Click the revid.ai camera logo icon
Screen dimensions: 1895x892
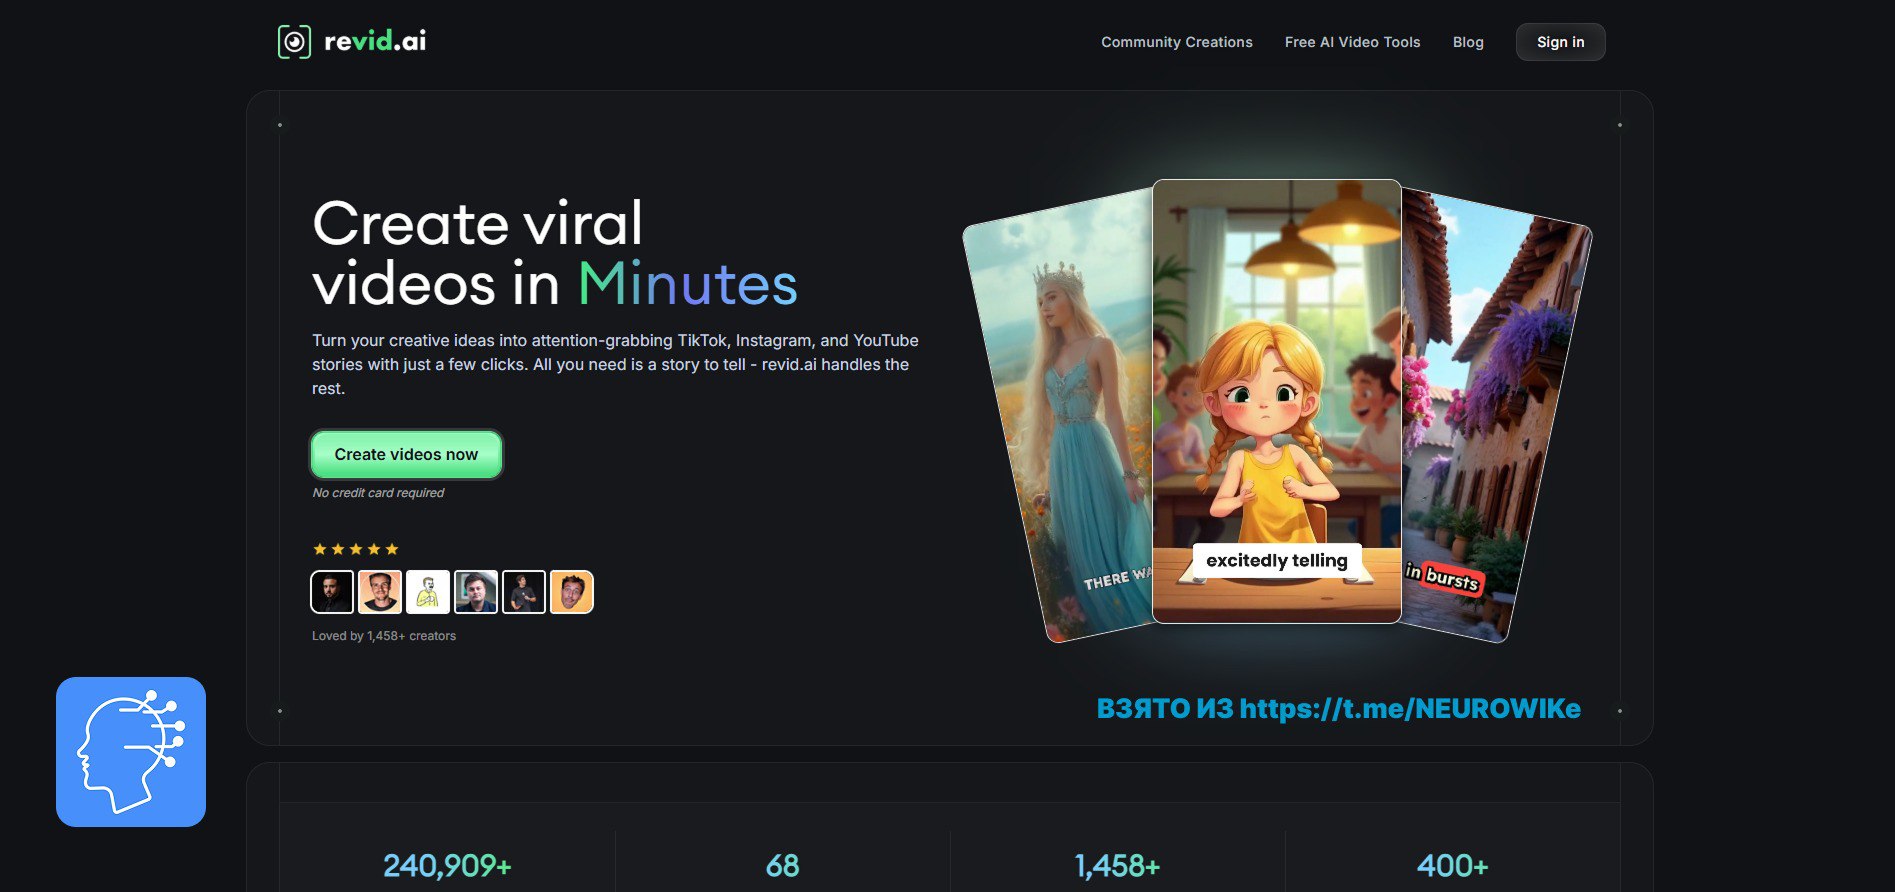pos(294,42)
